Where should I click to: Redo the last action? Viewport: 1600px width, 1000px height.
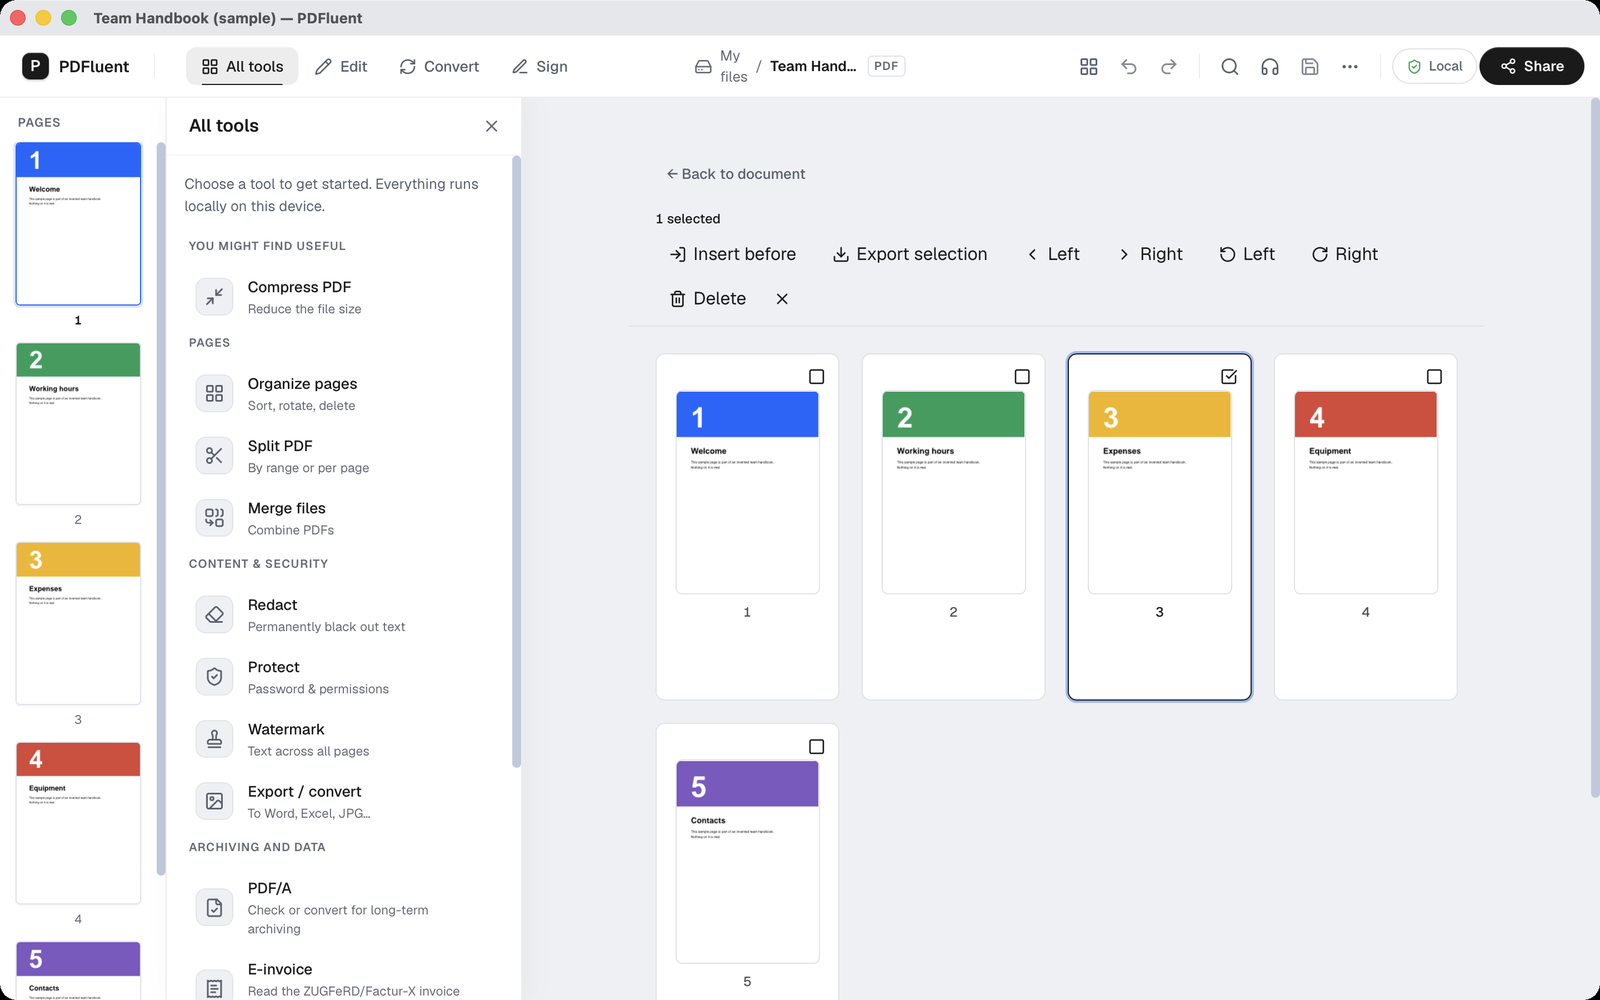[x=1169, y=66]
